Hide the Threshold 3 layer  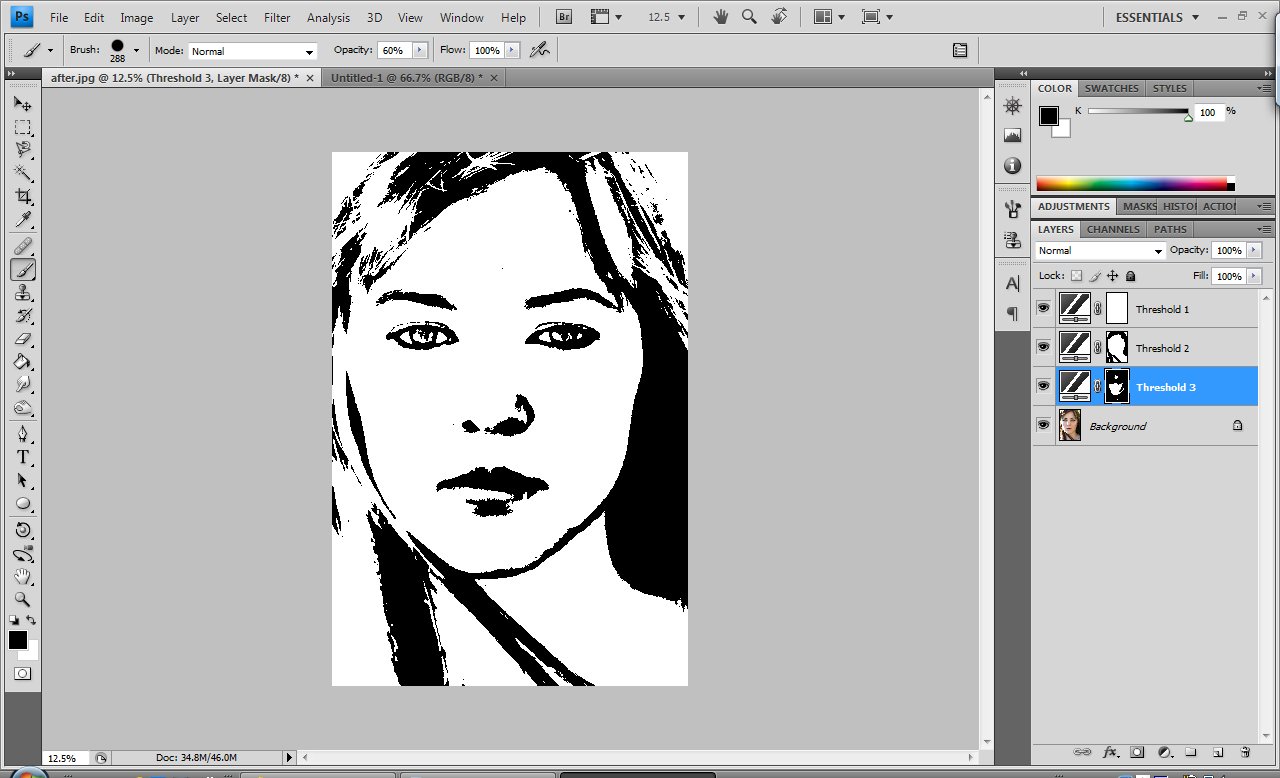(1043, 386)
